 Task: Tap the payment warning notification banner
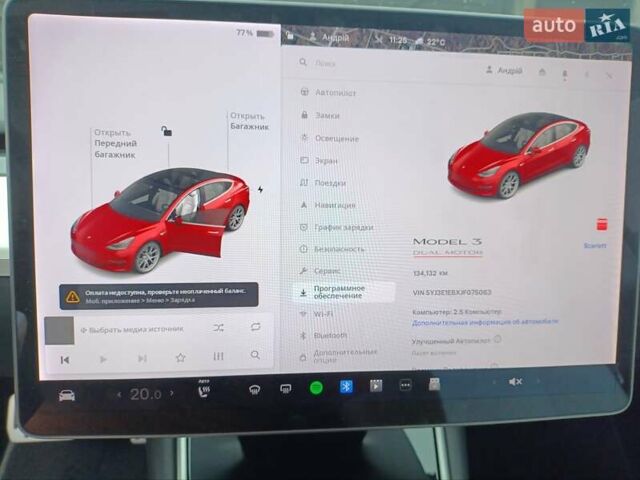pyautogui.click(x=159, y=296)
